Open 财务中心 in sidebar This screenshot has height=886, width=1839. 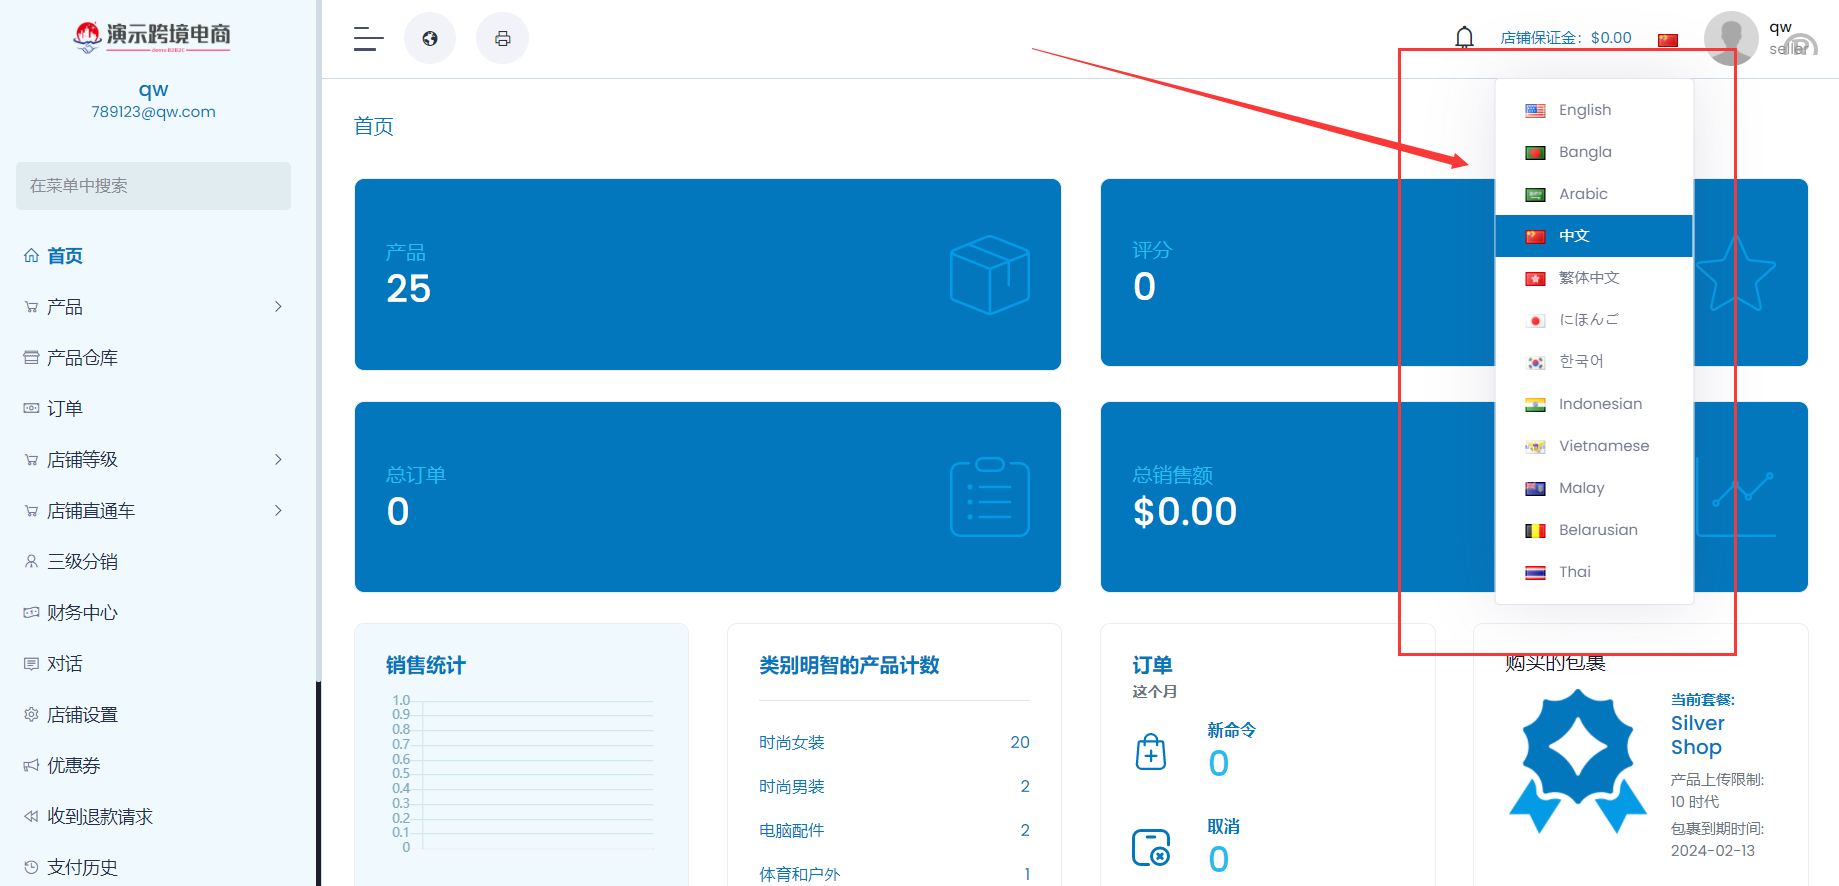point(82,613)
